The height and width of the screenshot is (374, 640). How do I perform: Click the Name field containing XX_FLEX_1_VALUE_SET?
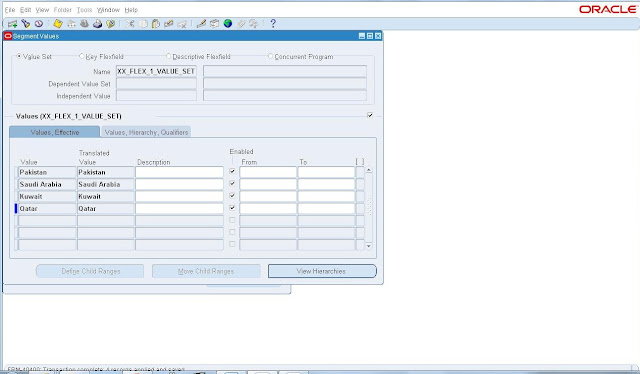coord(156,71)
